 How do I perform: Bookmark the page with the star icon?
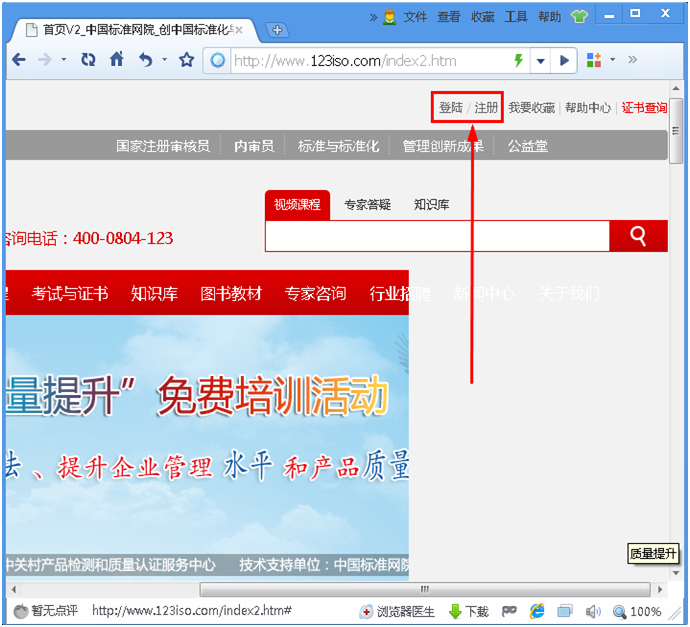186,60
